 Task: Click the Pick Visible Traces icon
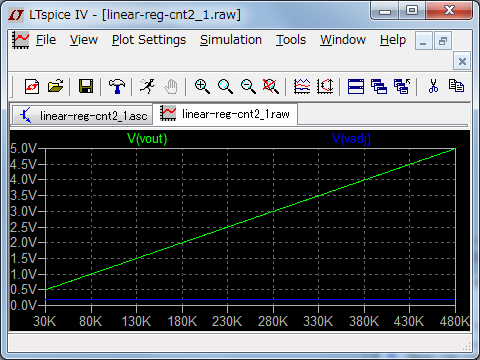click(x=302, y=87)
